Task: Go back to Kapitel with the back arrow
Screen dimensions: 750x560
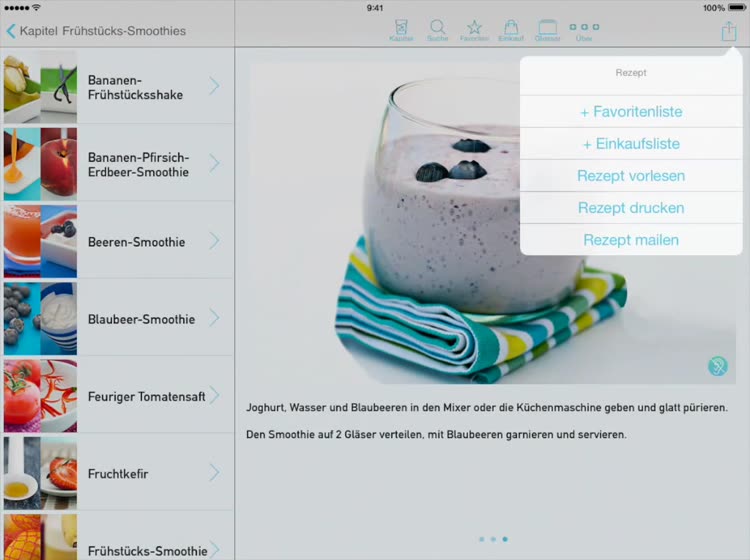Action: (x=11, y=31)
